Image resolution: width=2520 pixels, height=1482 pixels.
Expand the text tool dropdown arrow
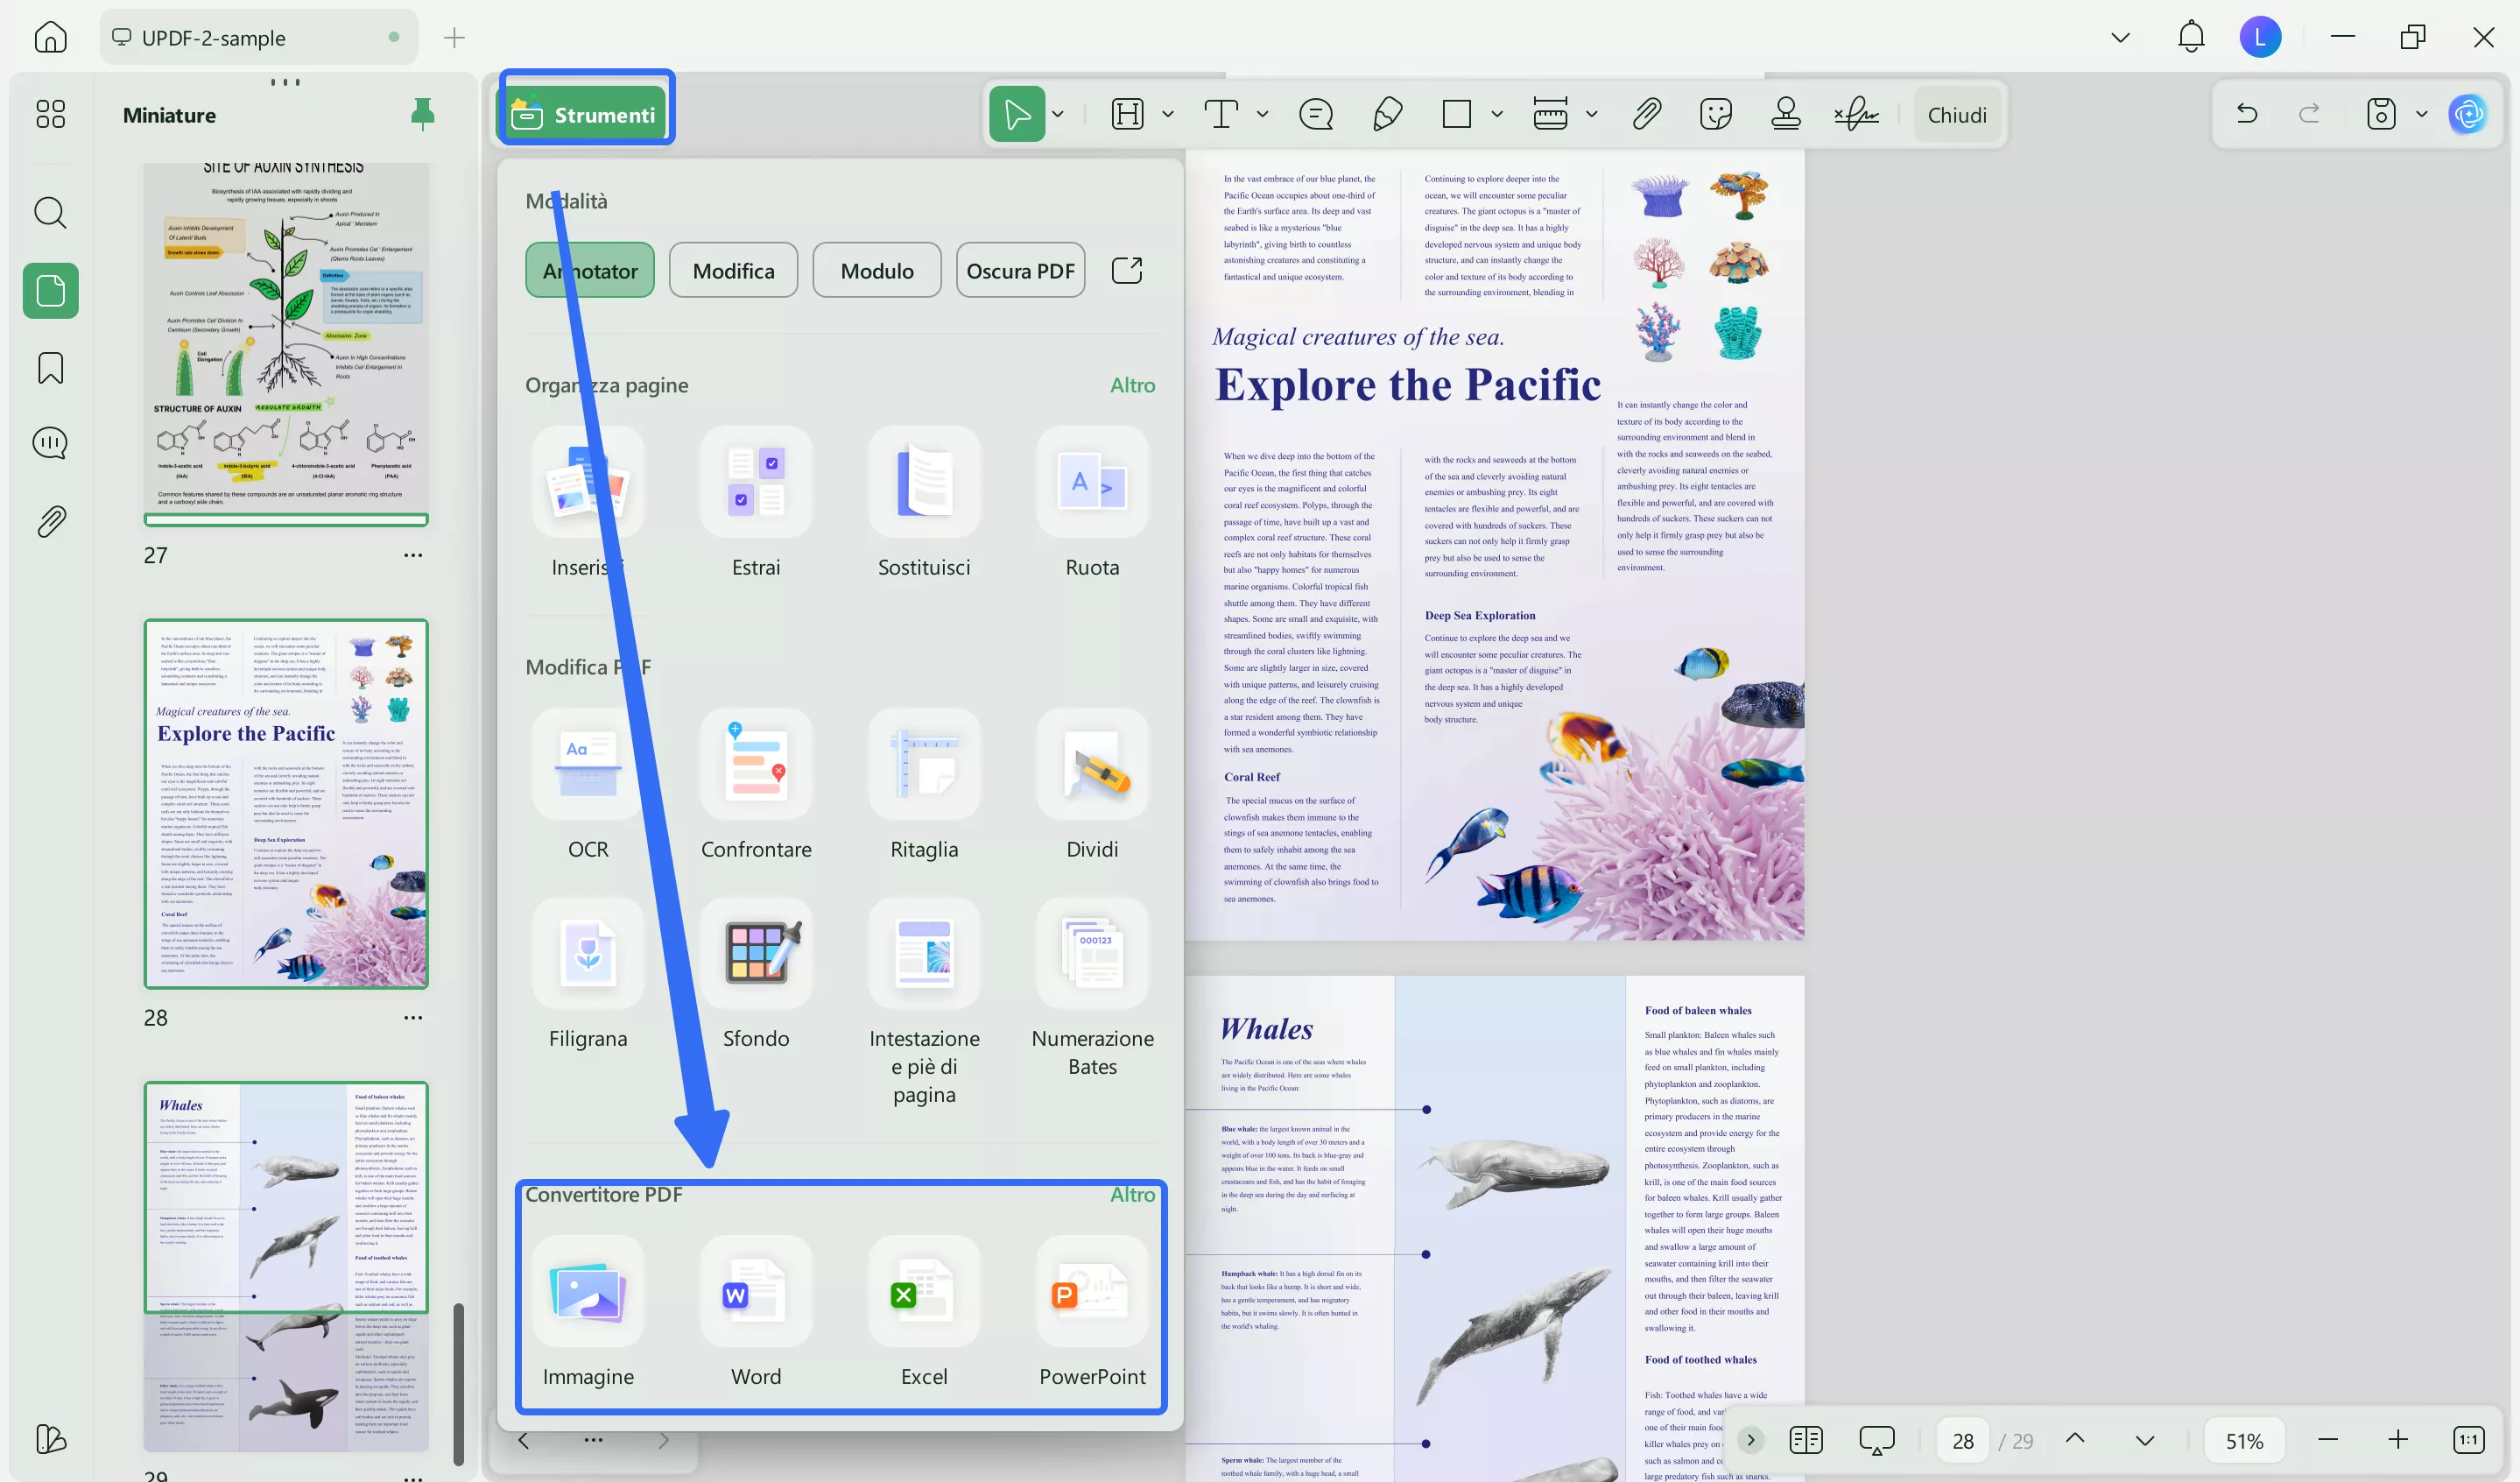point(1263,114)
